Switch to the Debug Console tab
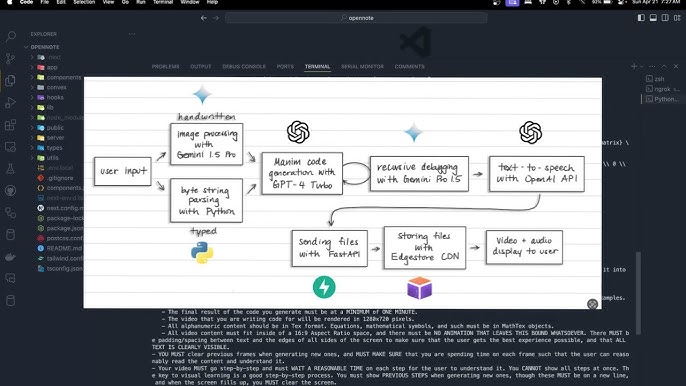Viewport: 686px width, 386px height. click(244, 67)
